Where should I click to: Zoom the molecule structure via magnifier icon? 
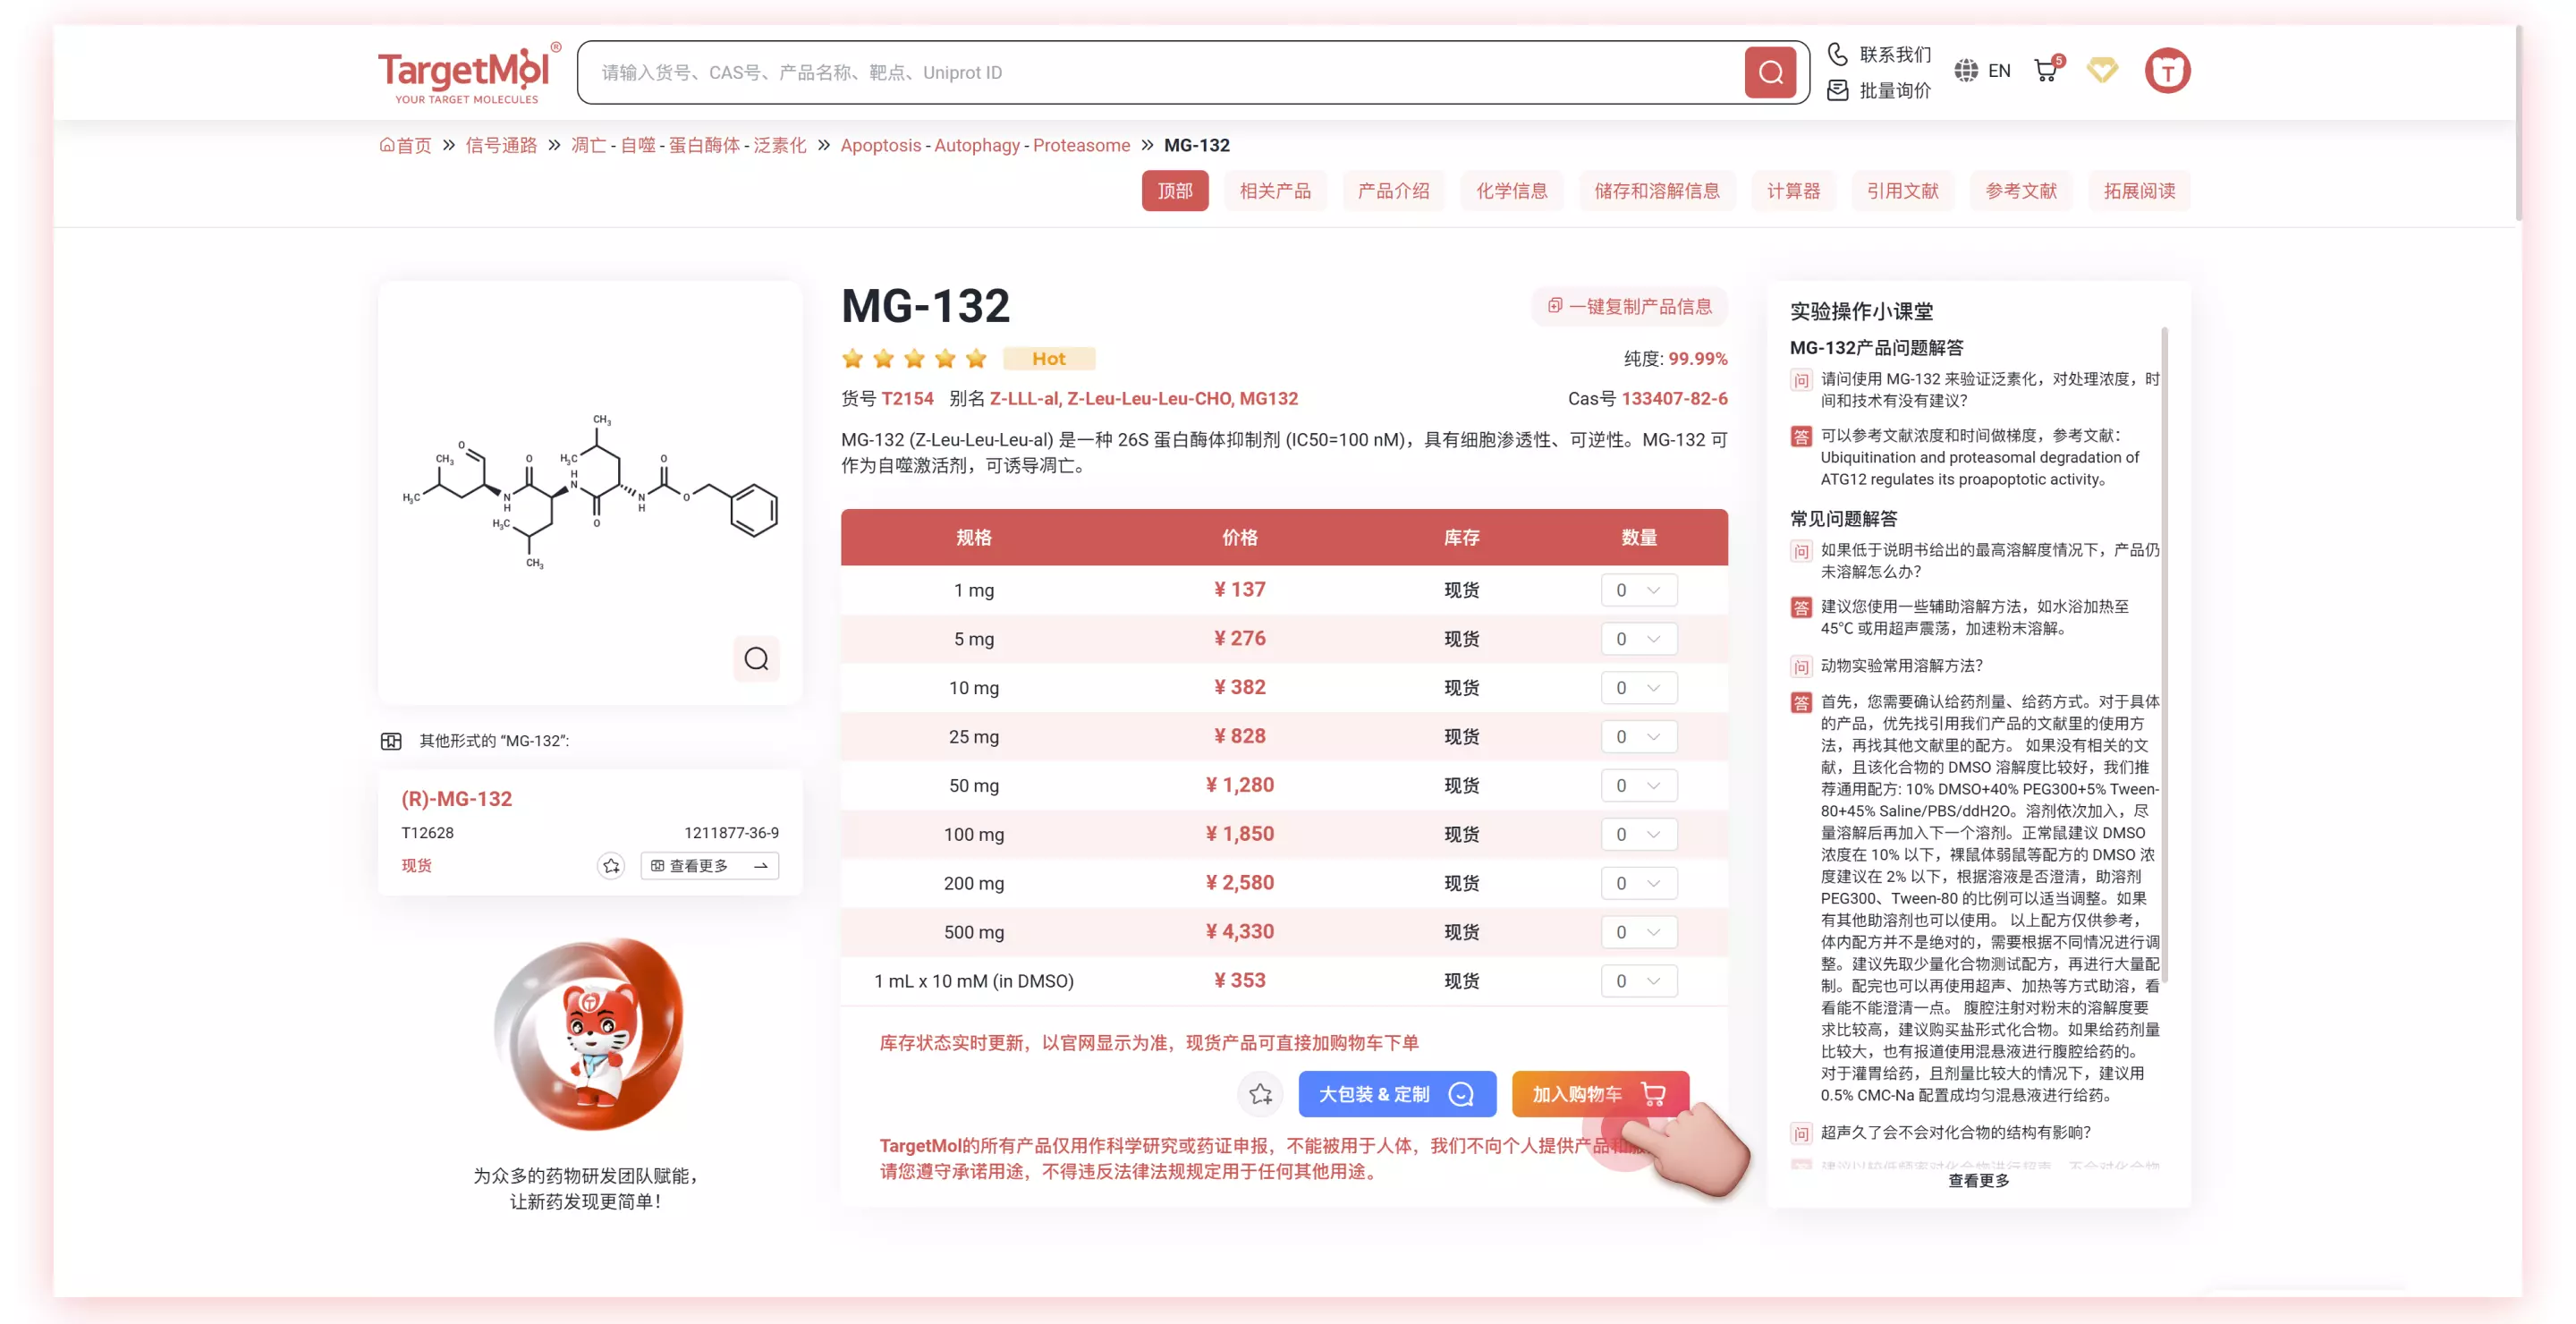tap(757, 659)
